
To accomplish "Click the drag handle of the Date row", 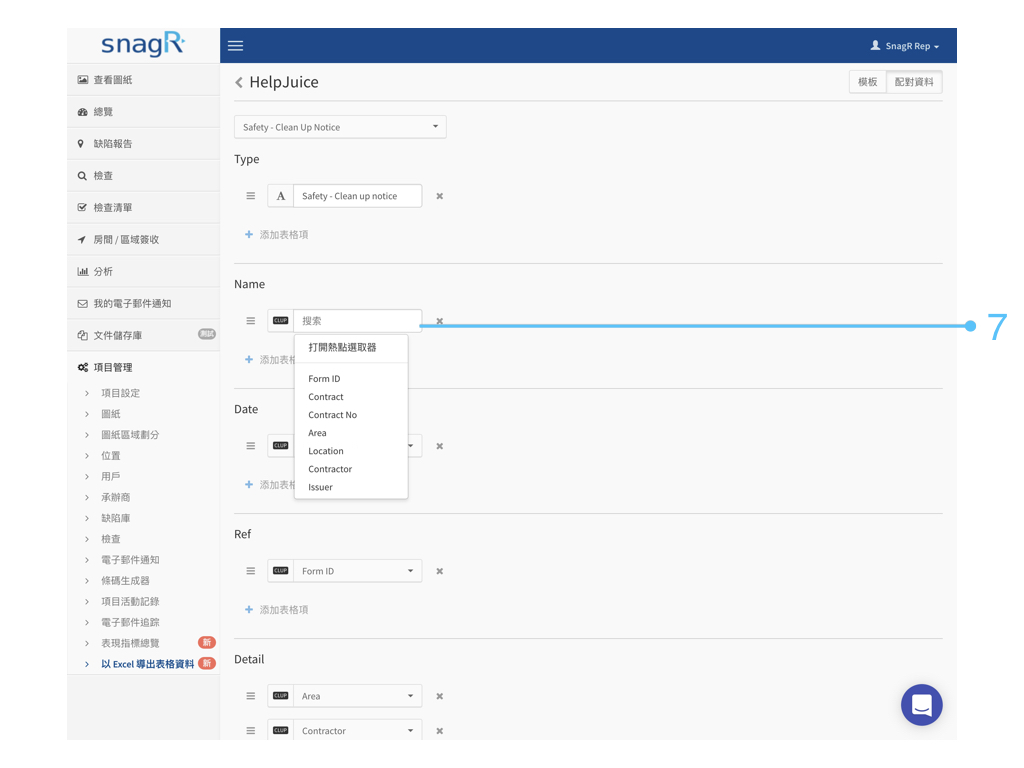I will click(251, 446).
